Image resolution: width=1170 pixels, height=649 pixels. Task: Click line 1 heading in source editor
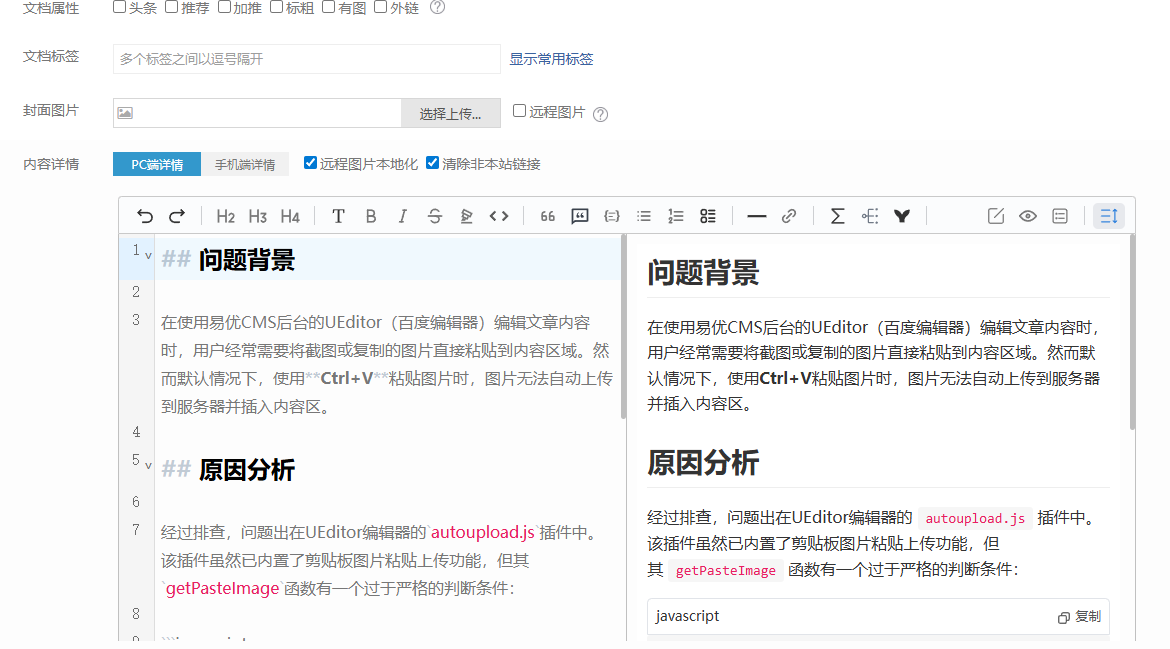[246, 260]
